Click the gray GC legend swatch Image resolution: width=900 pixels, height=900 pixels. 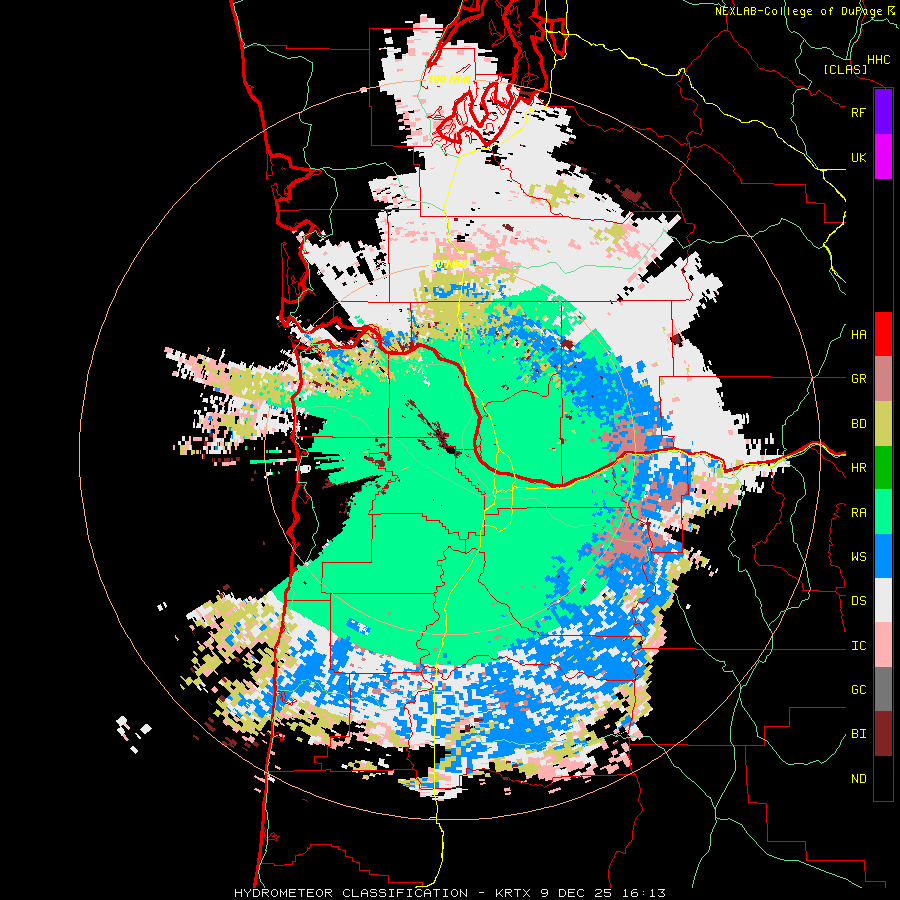(883, 689)
